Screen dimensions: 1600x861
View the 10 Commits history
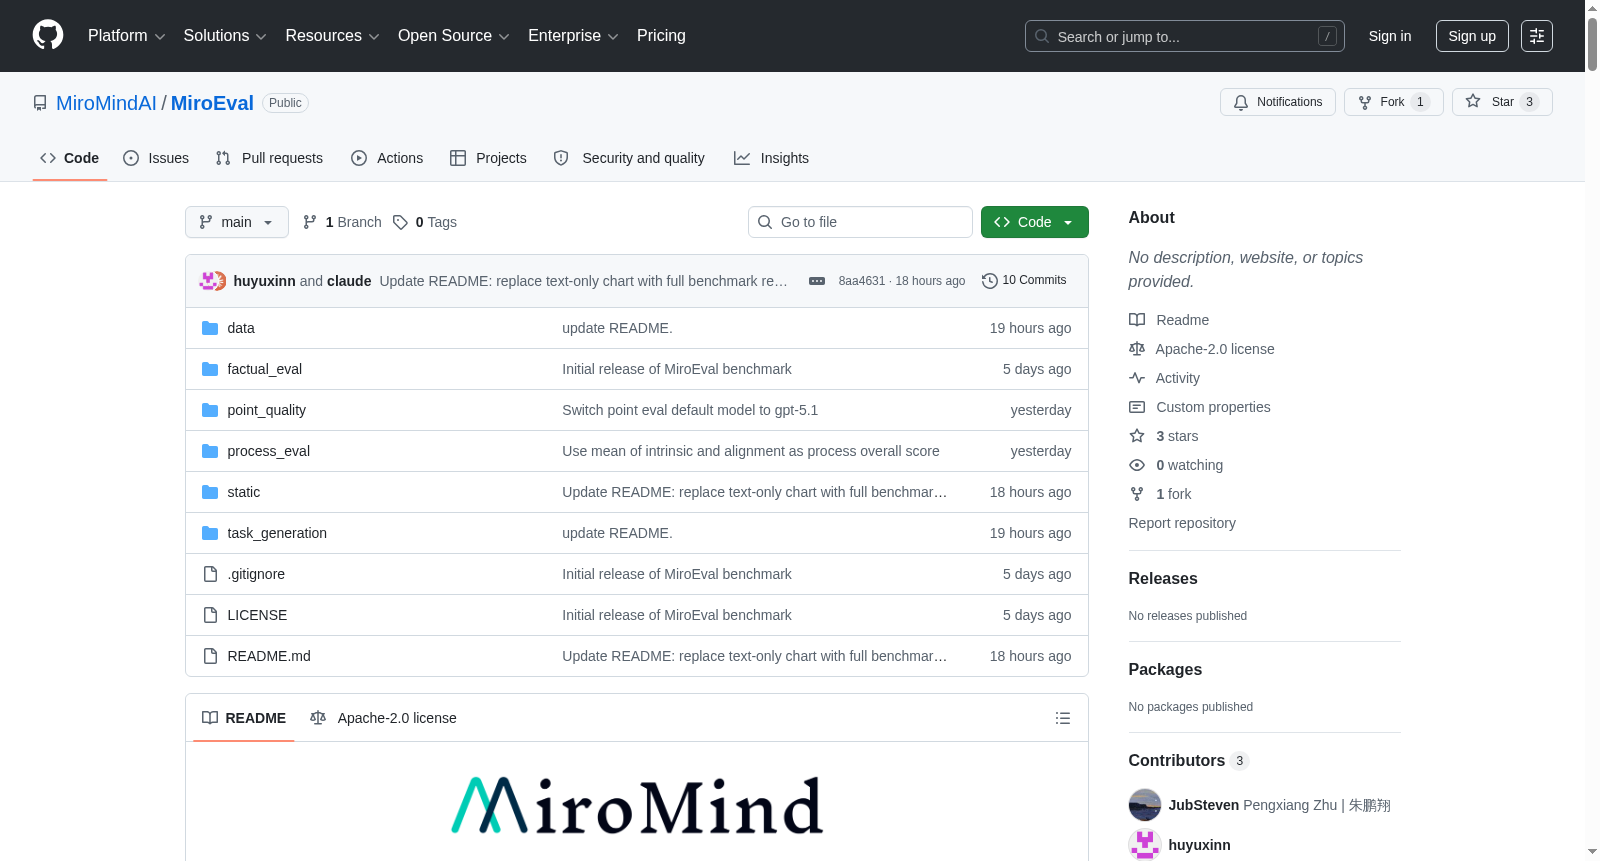pos(1024,280)
